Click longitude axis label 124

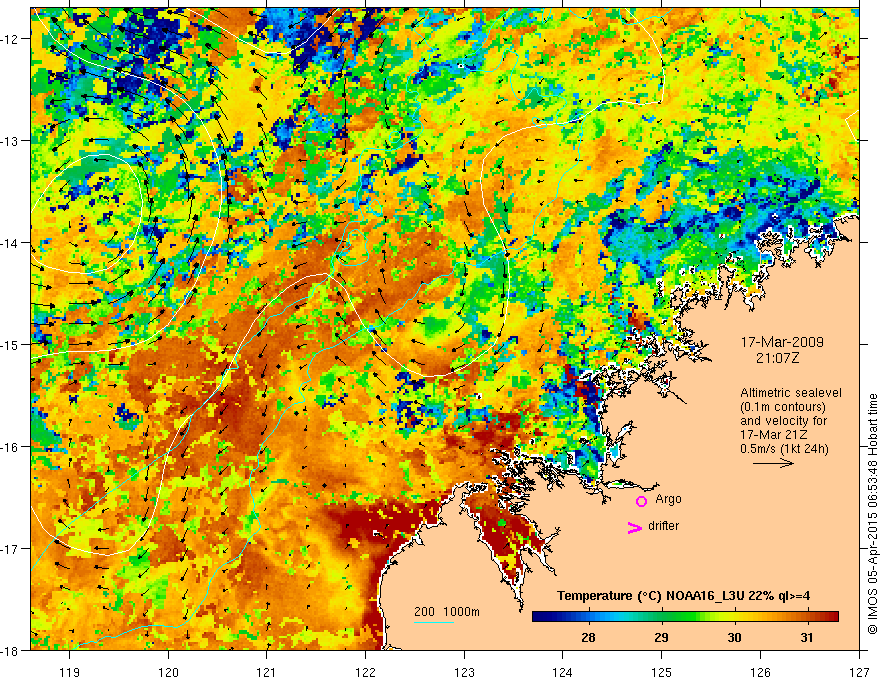pyautogui.click(x=563, y=672)
